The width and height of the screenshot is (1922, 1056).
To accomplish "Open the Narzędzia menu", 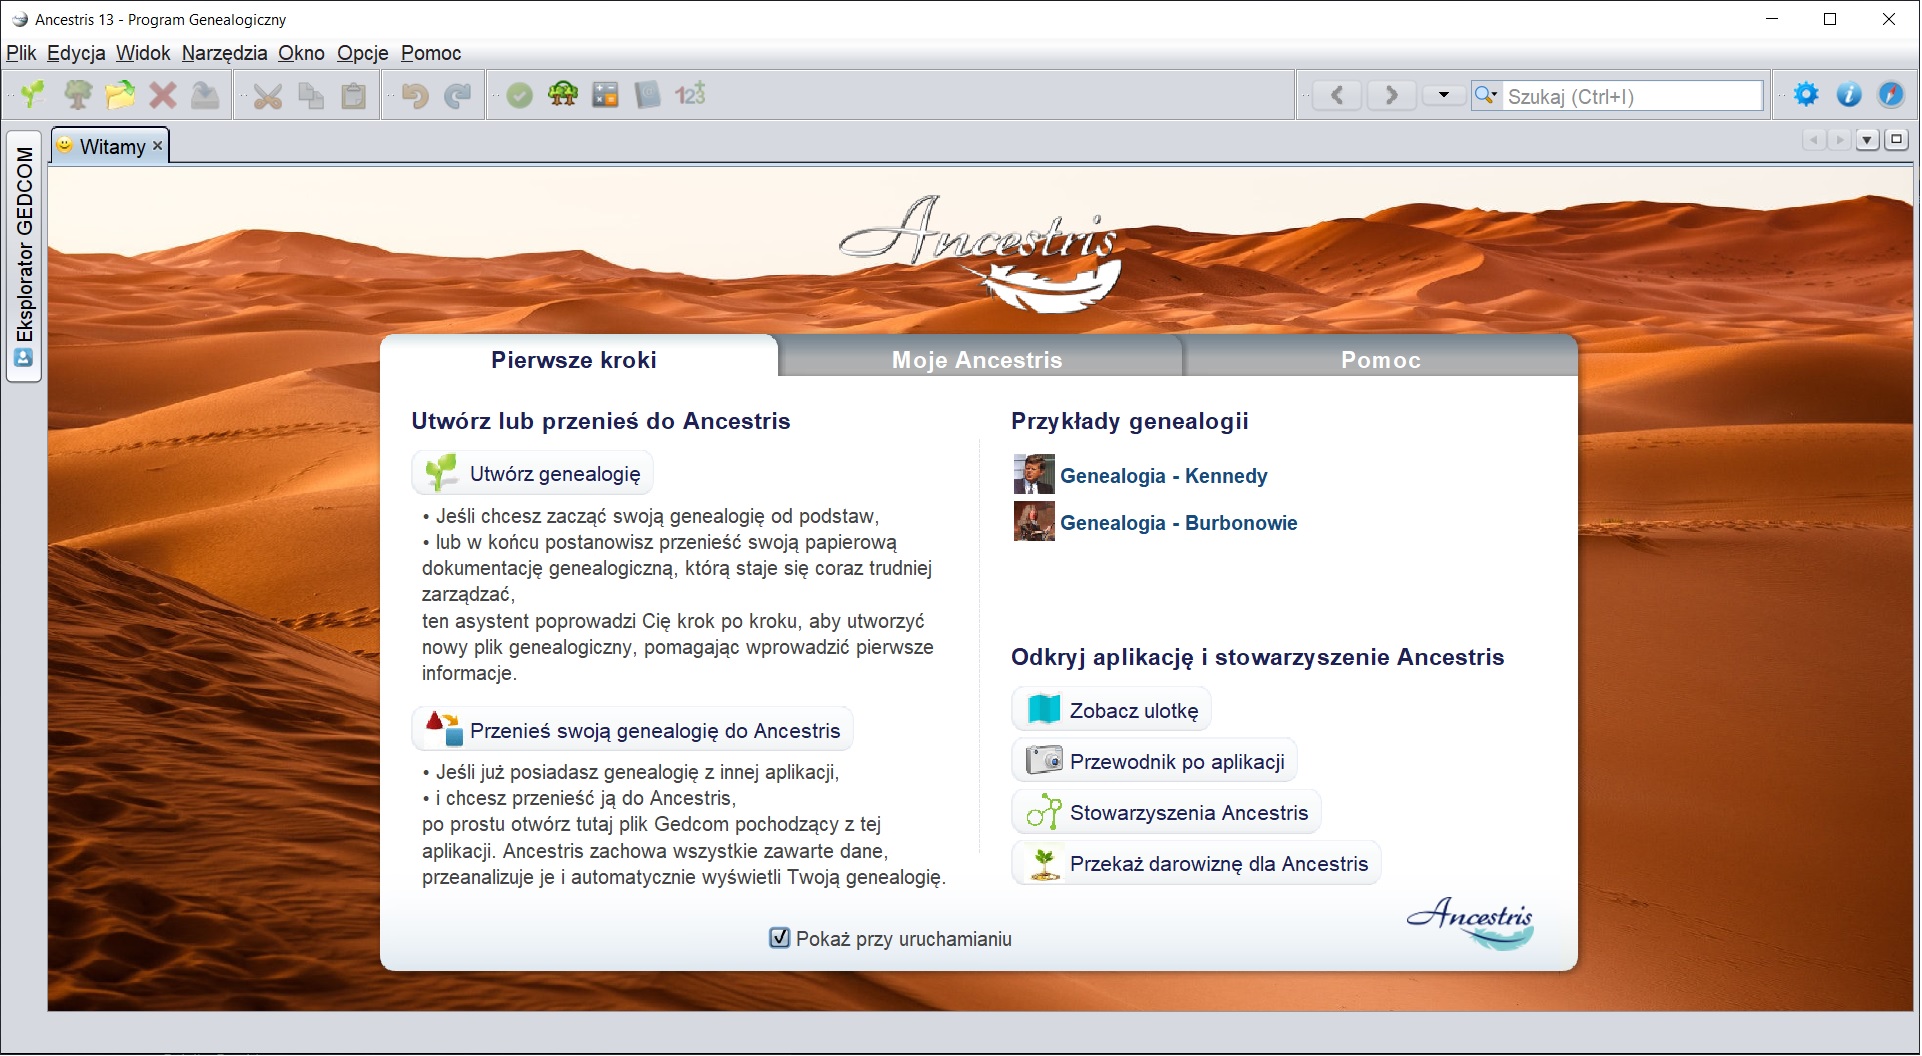I will pyautogui.click(x=224, y=53).
